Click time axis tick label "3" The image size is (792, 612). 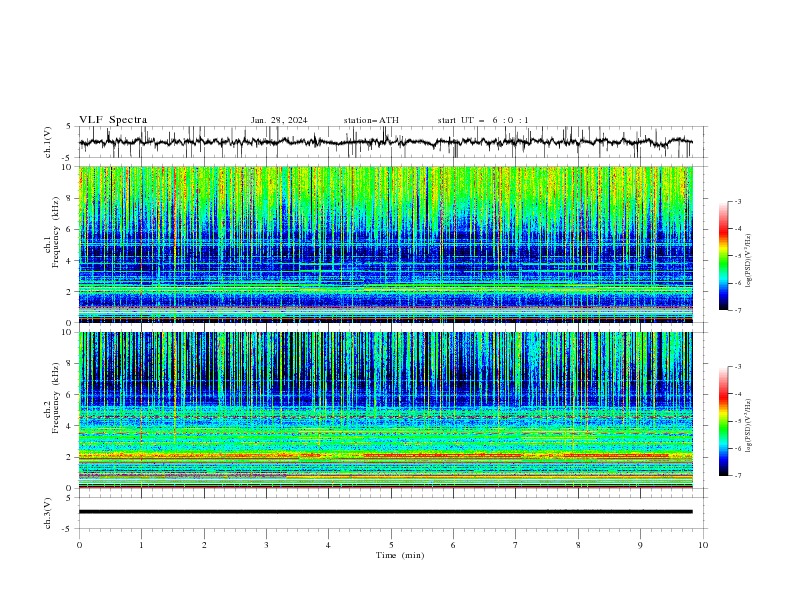pos(266,545)
